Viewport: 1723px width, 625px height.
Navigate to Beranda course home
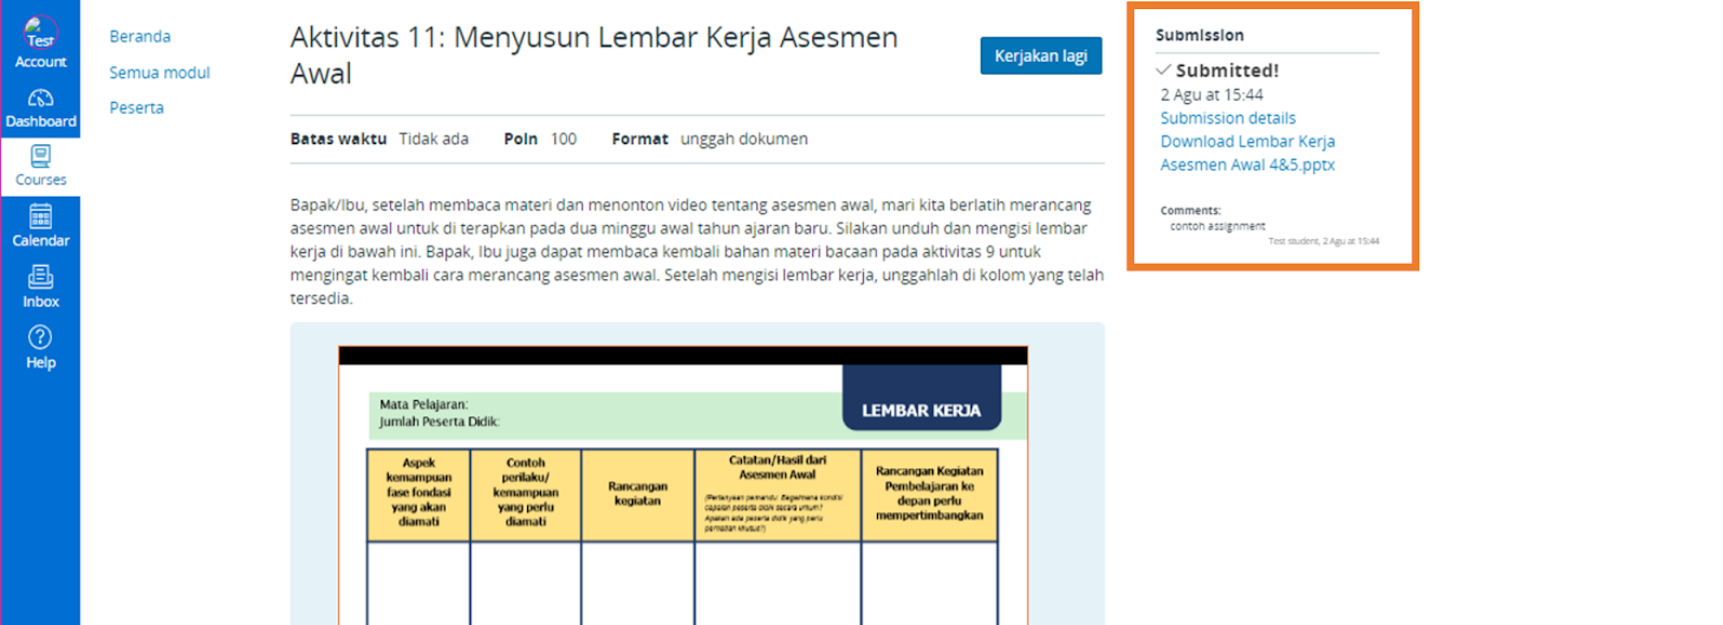pos(140,36)
